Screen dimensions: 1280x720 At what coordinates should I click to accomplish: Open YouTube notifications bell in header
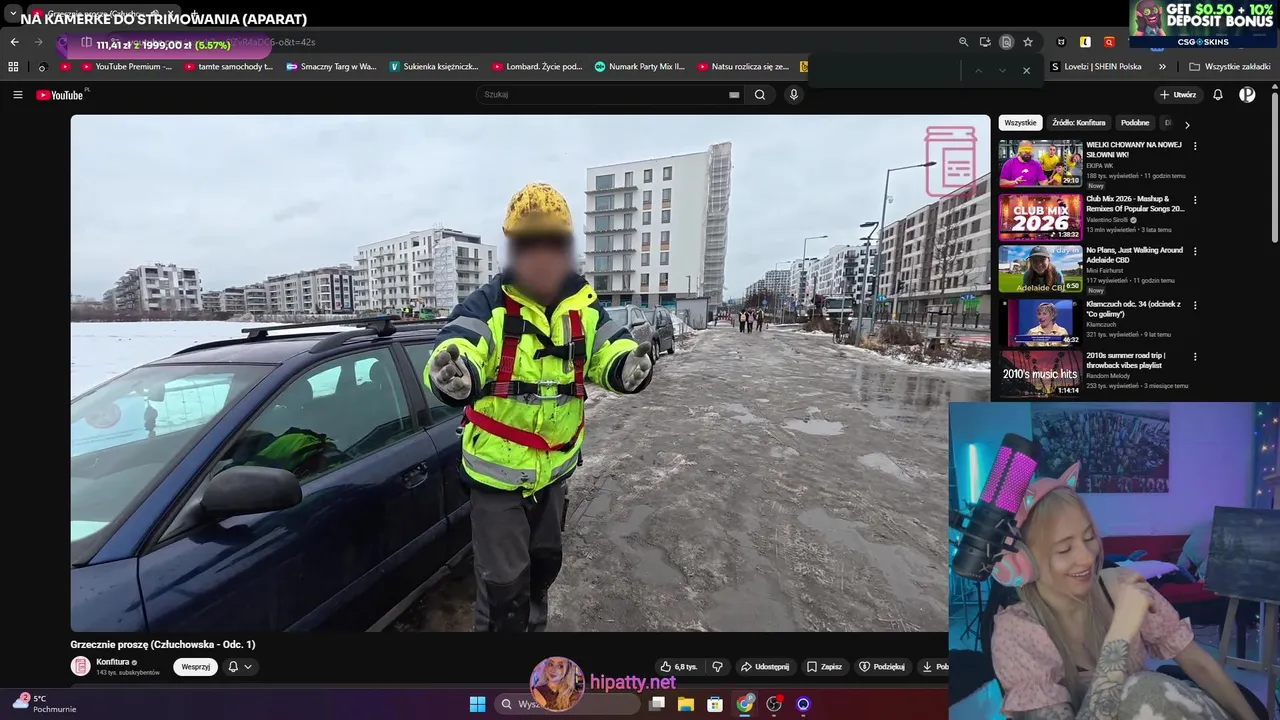pyautogui.click(x=1218, y=95)
